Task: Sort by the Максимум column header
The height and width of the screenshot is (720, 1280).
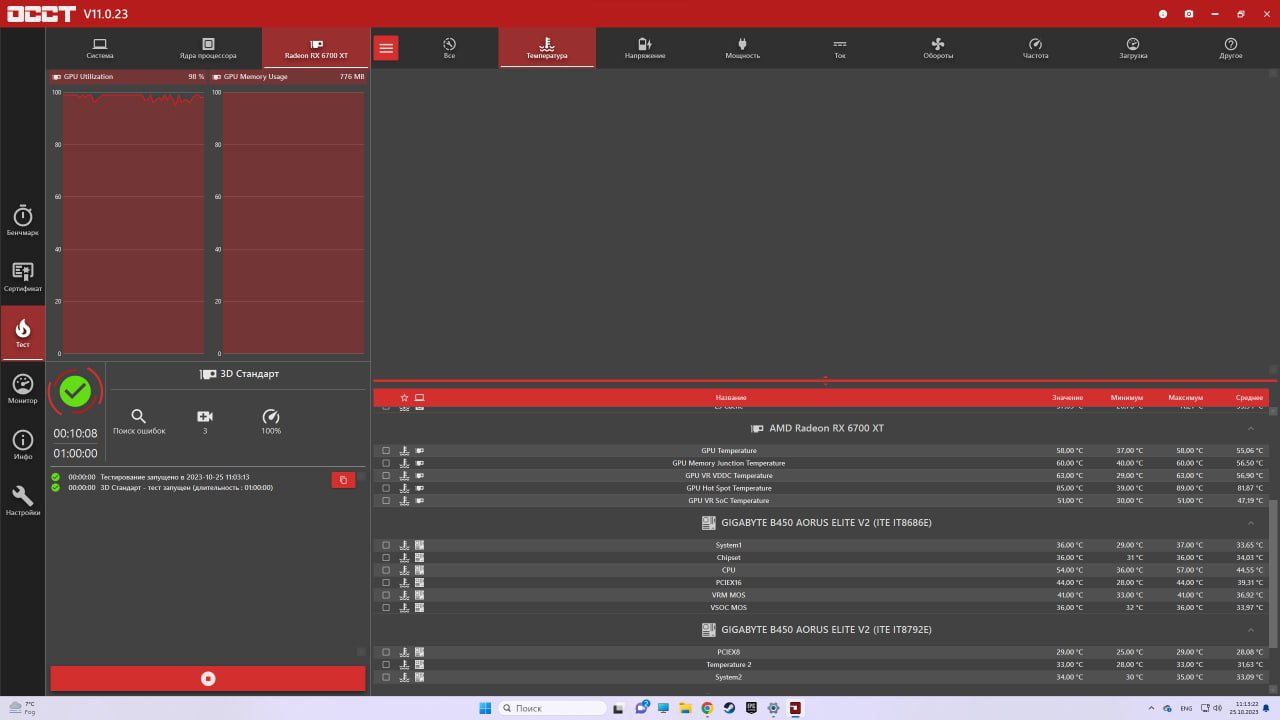Action: (1186, 397)
